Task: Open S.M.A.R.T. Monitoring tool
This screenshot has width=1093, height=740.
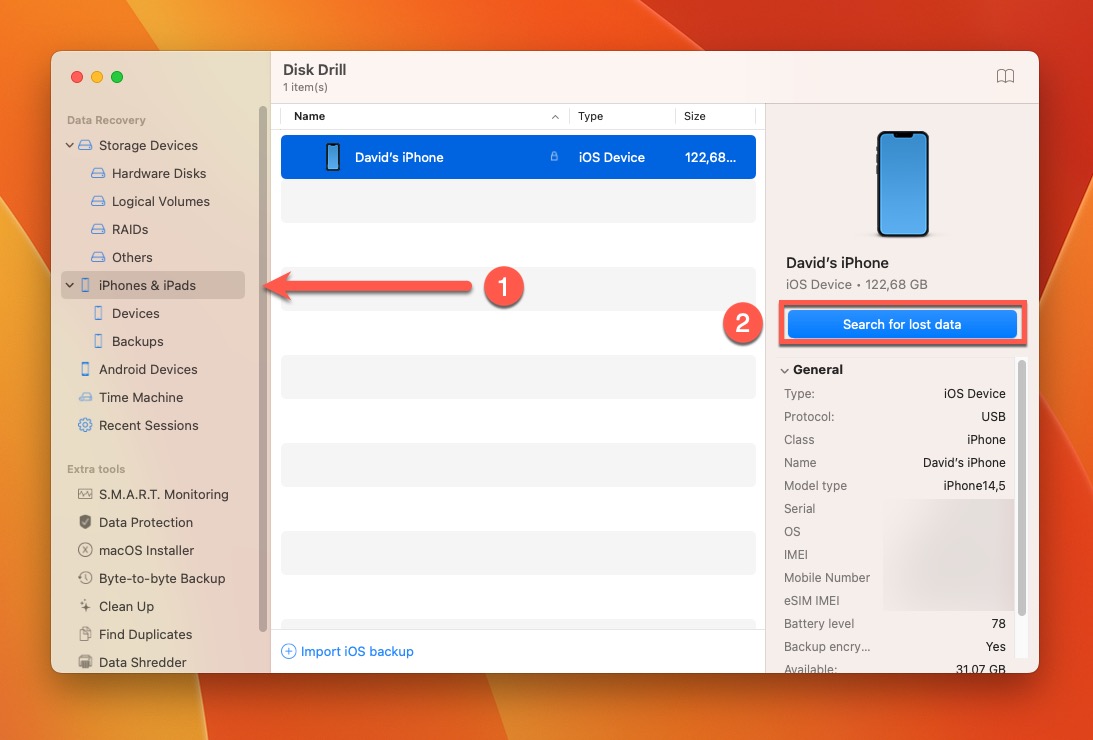Action: pos(163,494)
